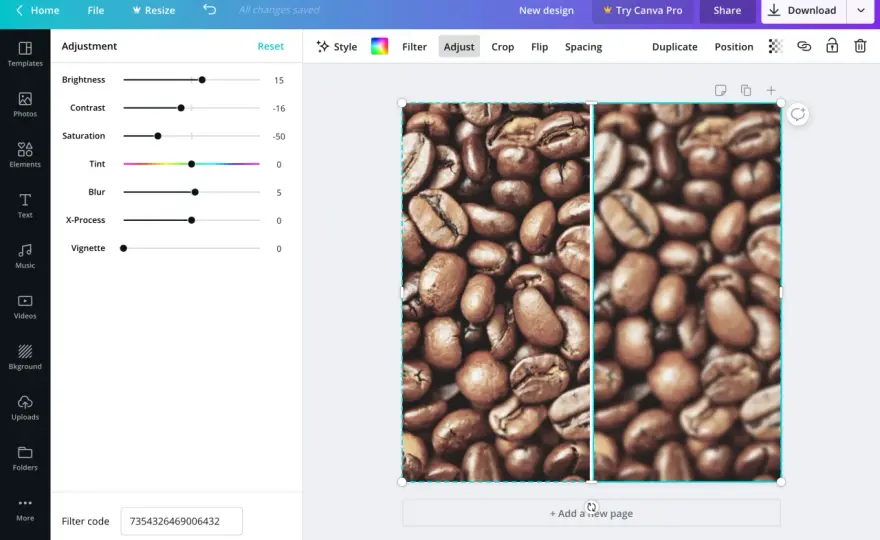Click the Adjust toolbar option
The height and width of the screenshot is (540, 880).
click(459, 47)
